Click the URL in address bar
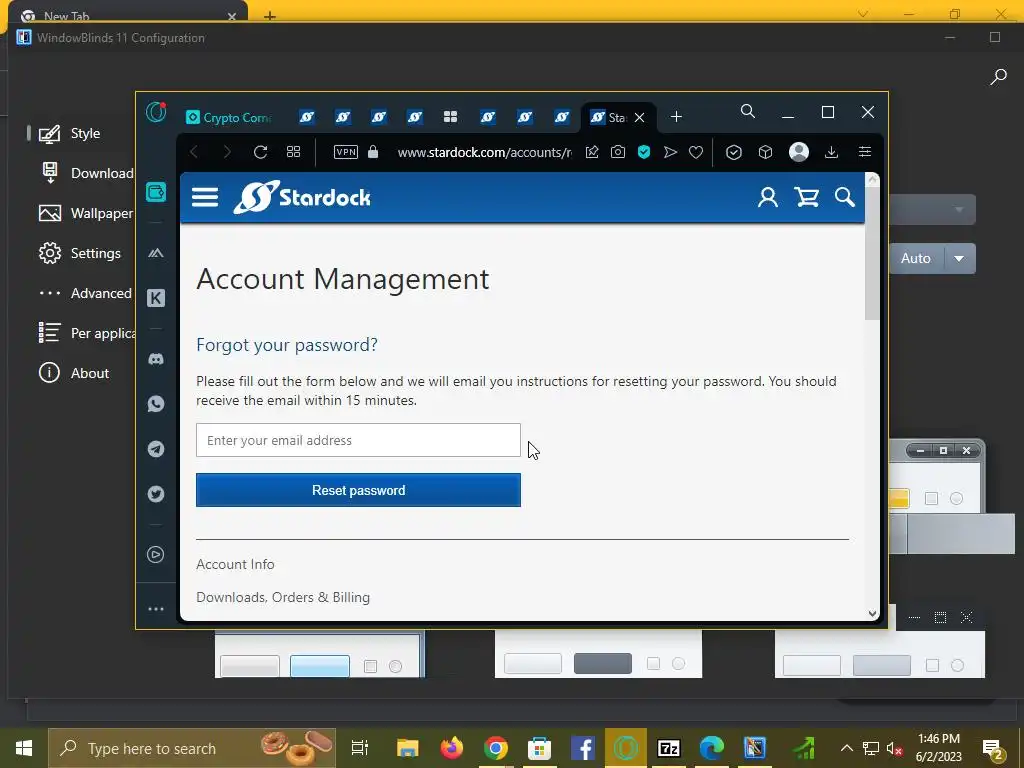 (x=485, y=152)
